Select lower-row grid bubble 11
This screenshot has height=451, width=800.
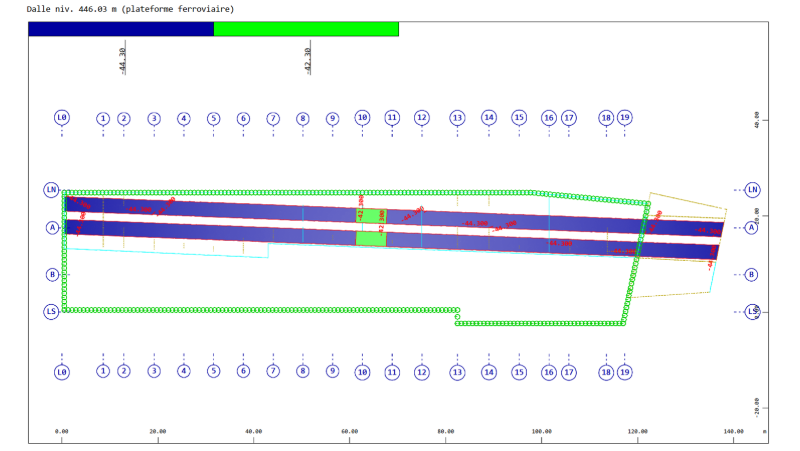(392, 372)
